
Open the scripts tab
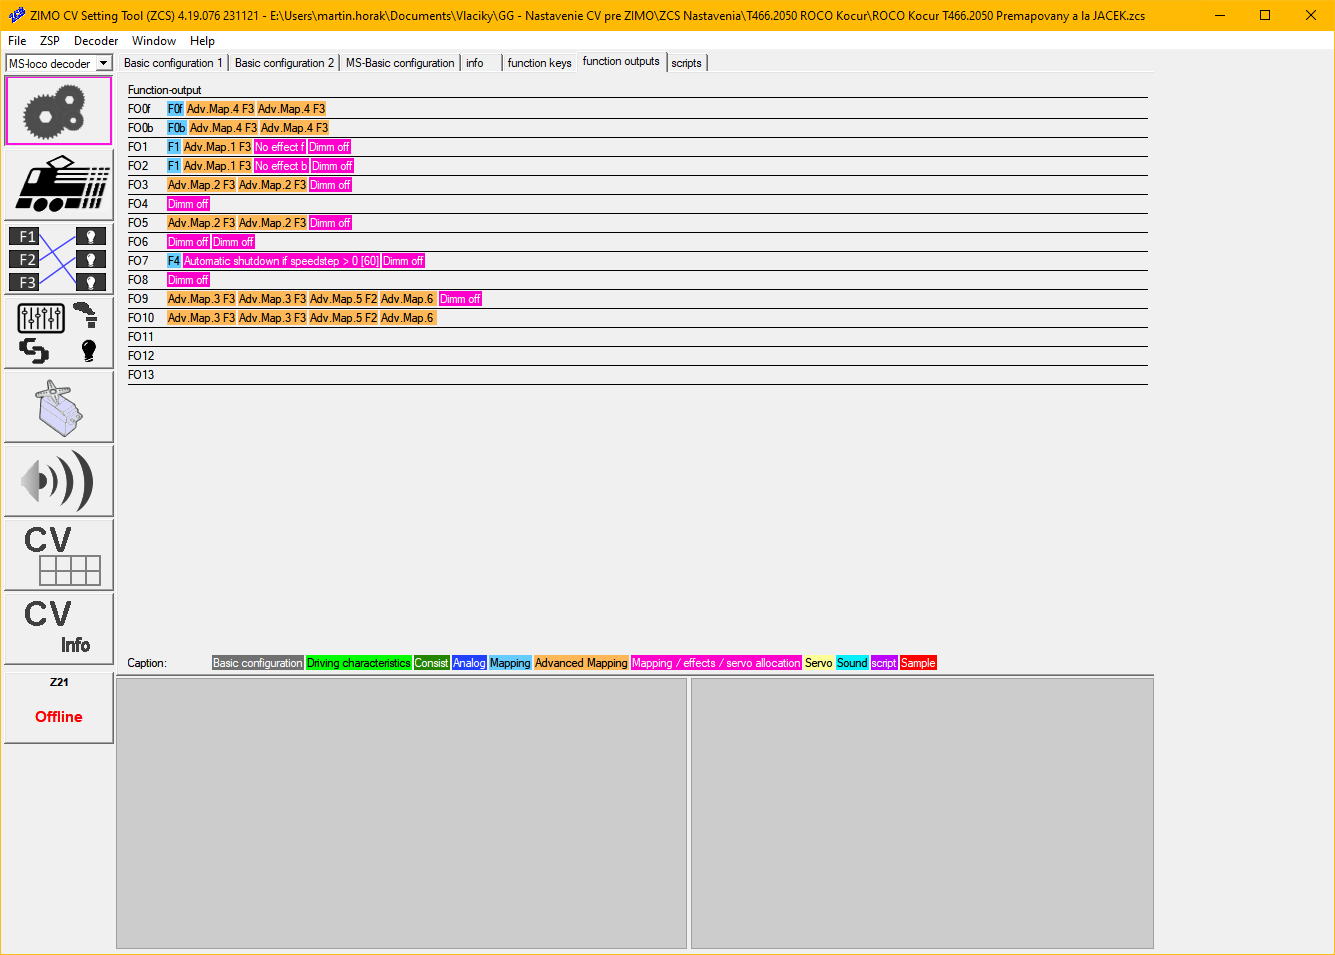(686, 63)
